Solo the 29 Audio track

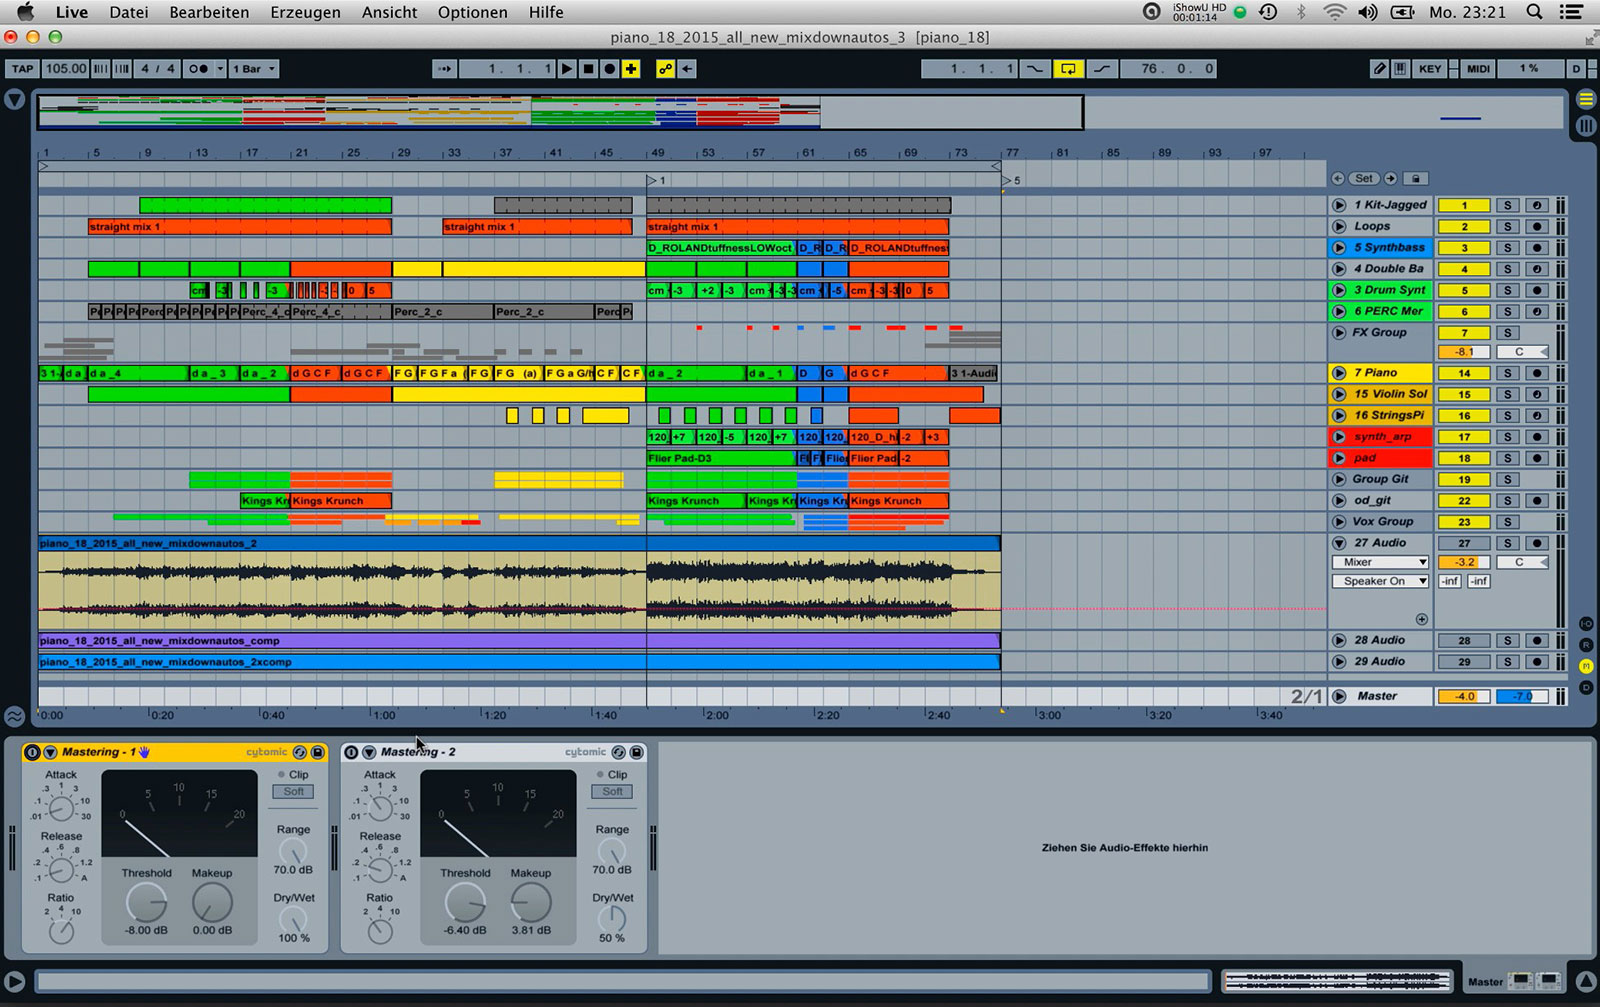1507,662
